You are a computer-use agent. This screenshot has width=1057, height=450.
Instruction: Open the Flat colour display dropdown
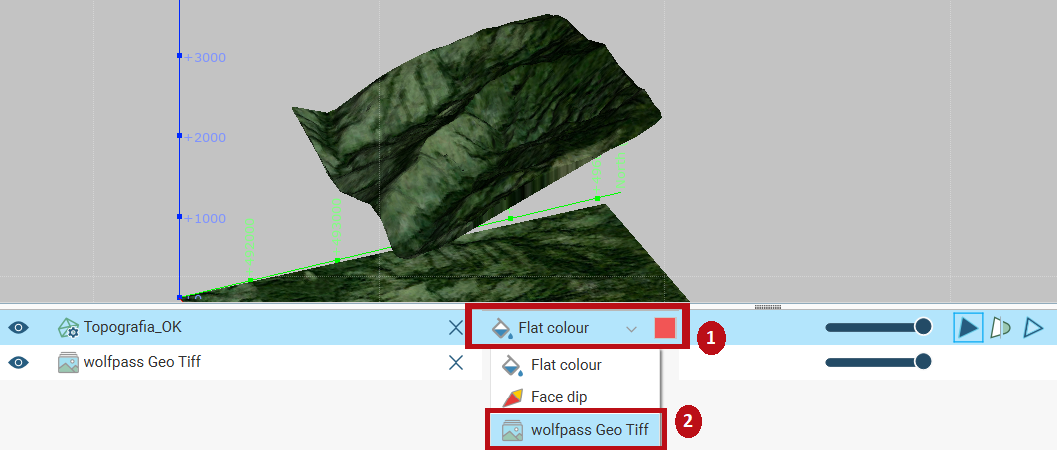(553, 328)
